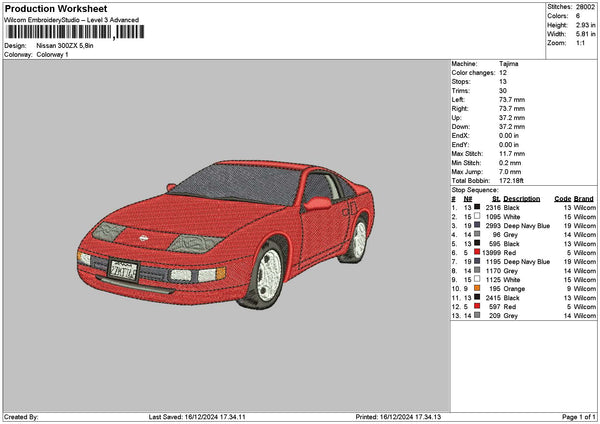The height and width of the screenshot is (424, 600).
Task: Click the St. column header
Action: 496,199
